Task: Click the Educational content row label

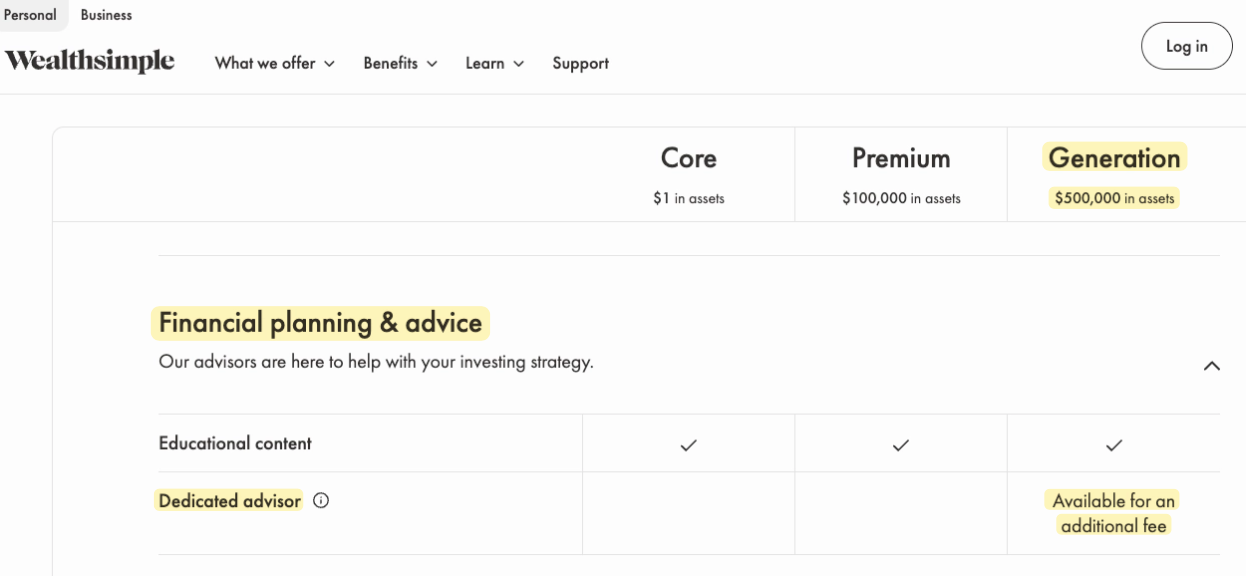Action: [235, 443]
